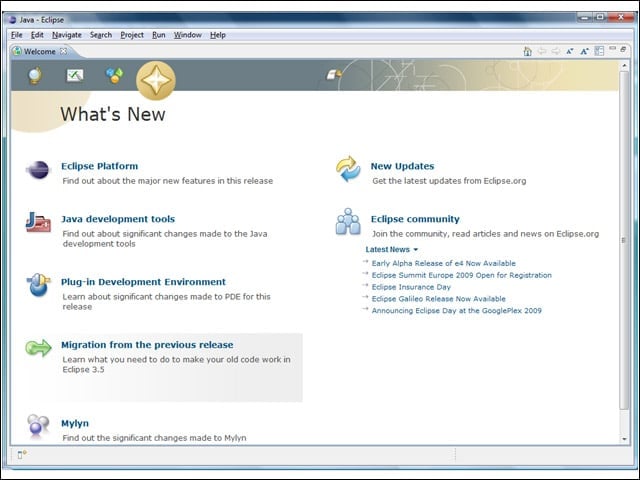This screenshot has width=640, height=480.
Task: Expand the Latest News dropdown arrow
Action: 416,249
